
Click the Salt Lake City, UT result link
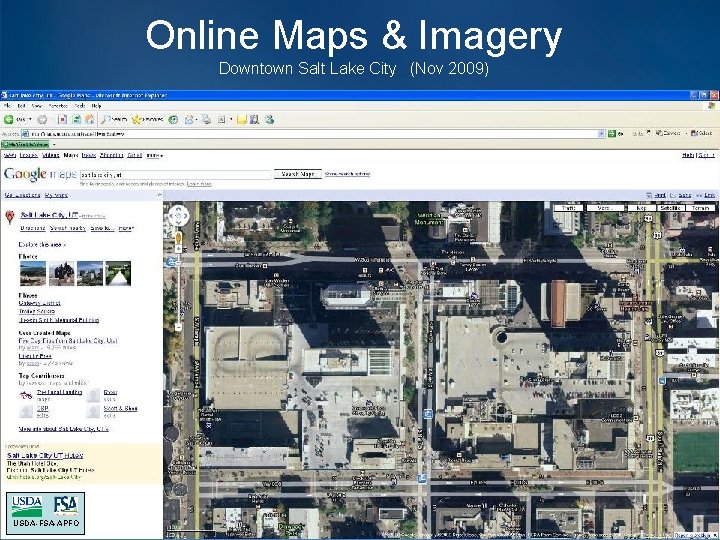tap(49, 215)
